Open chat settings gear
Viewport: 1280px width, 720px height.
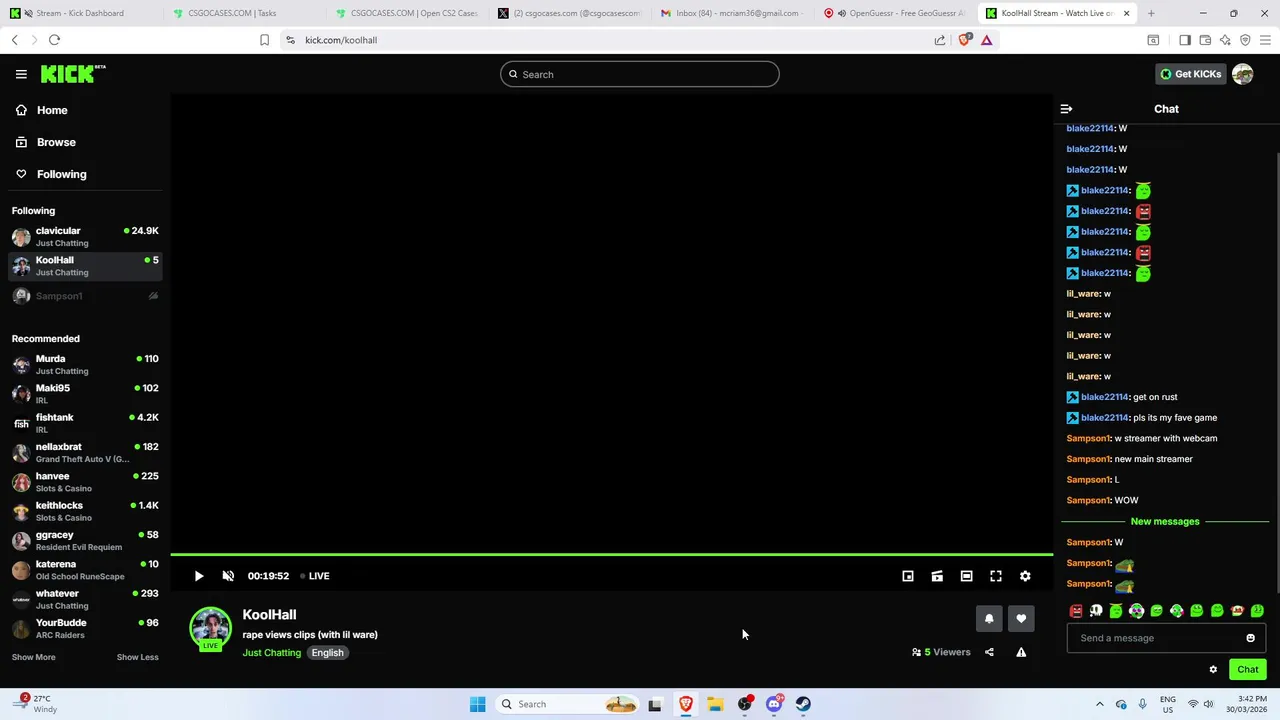1213,670
